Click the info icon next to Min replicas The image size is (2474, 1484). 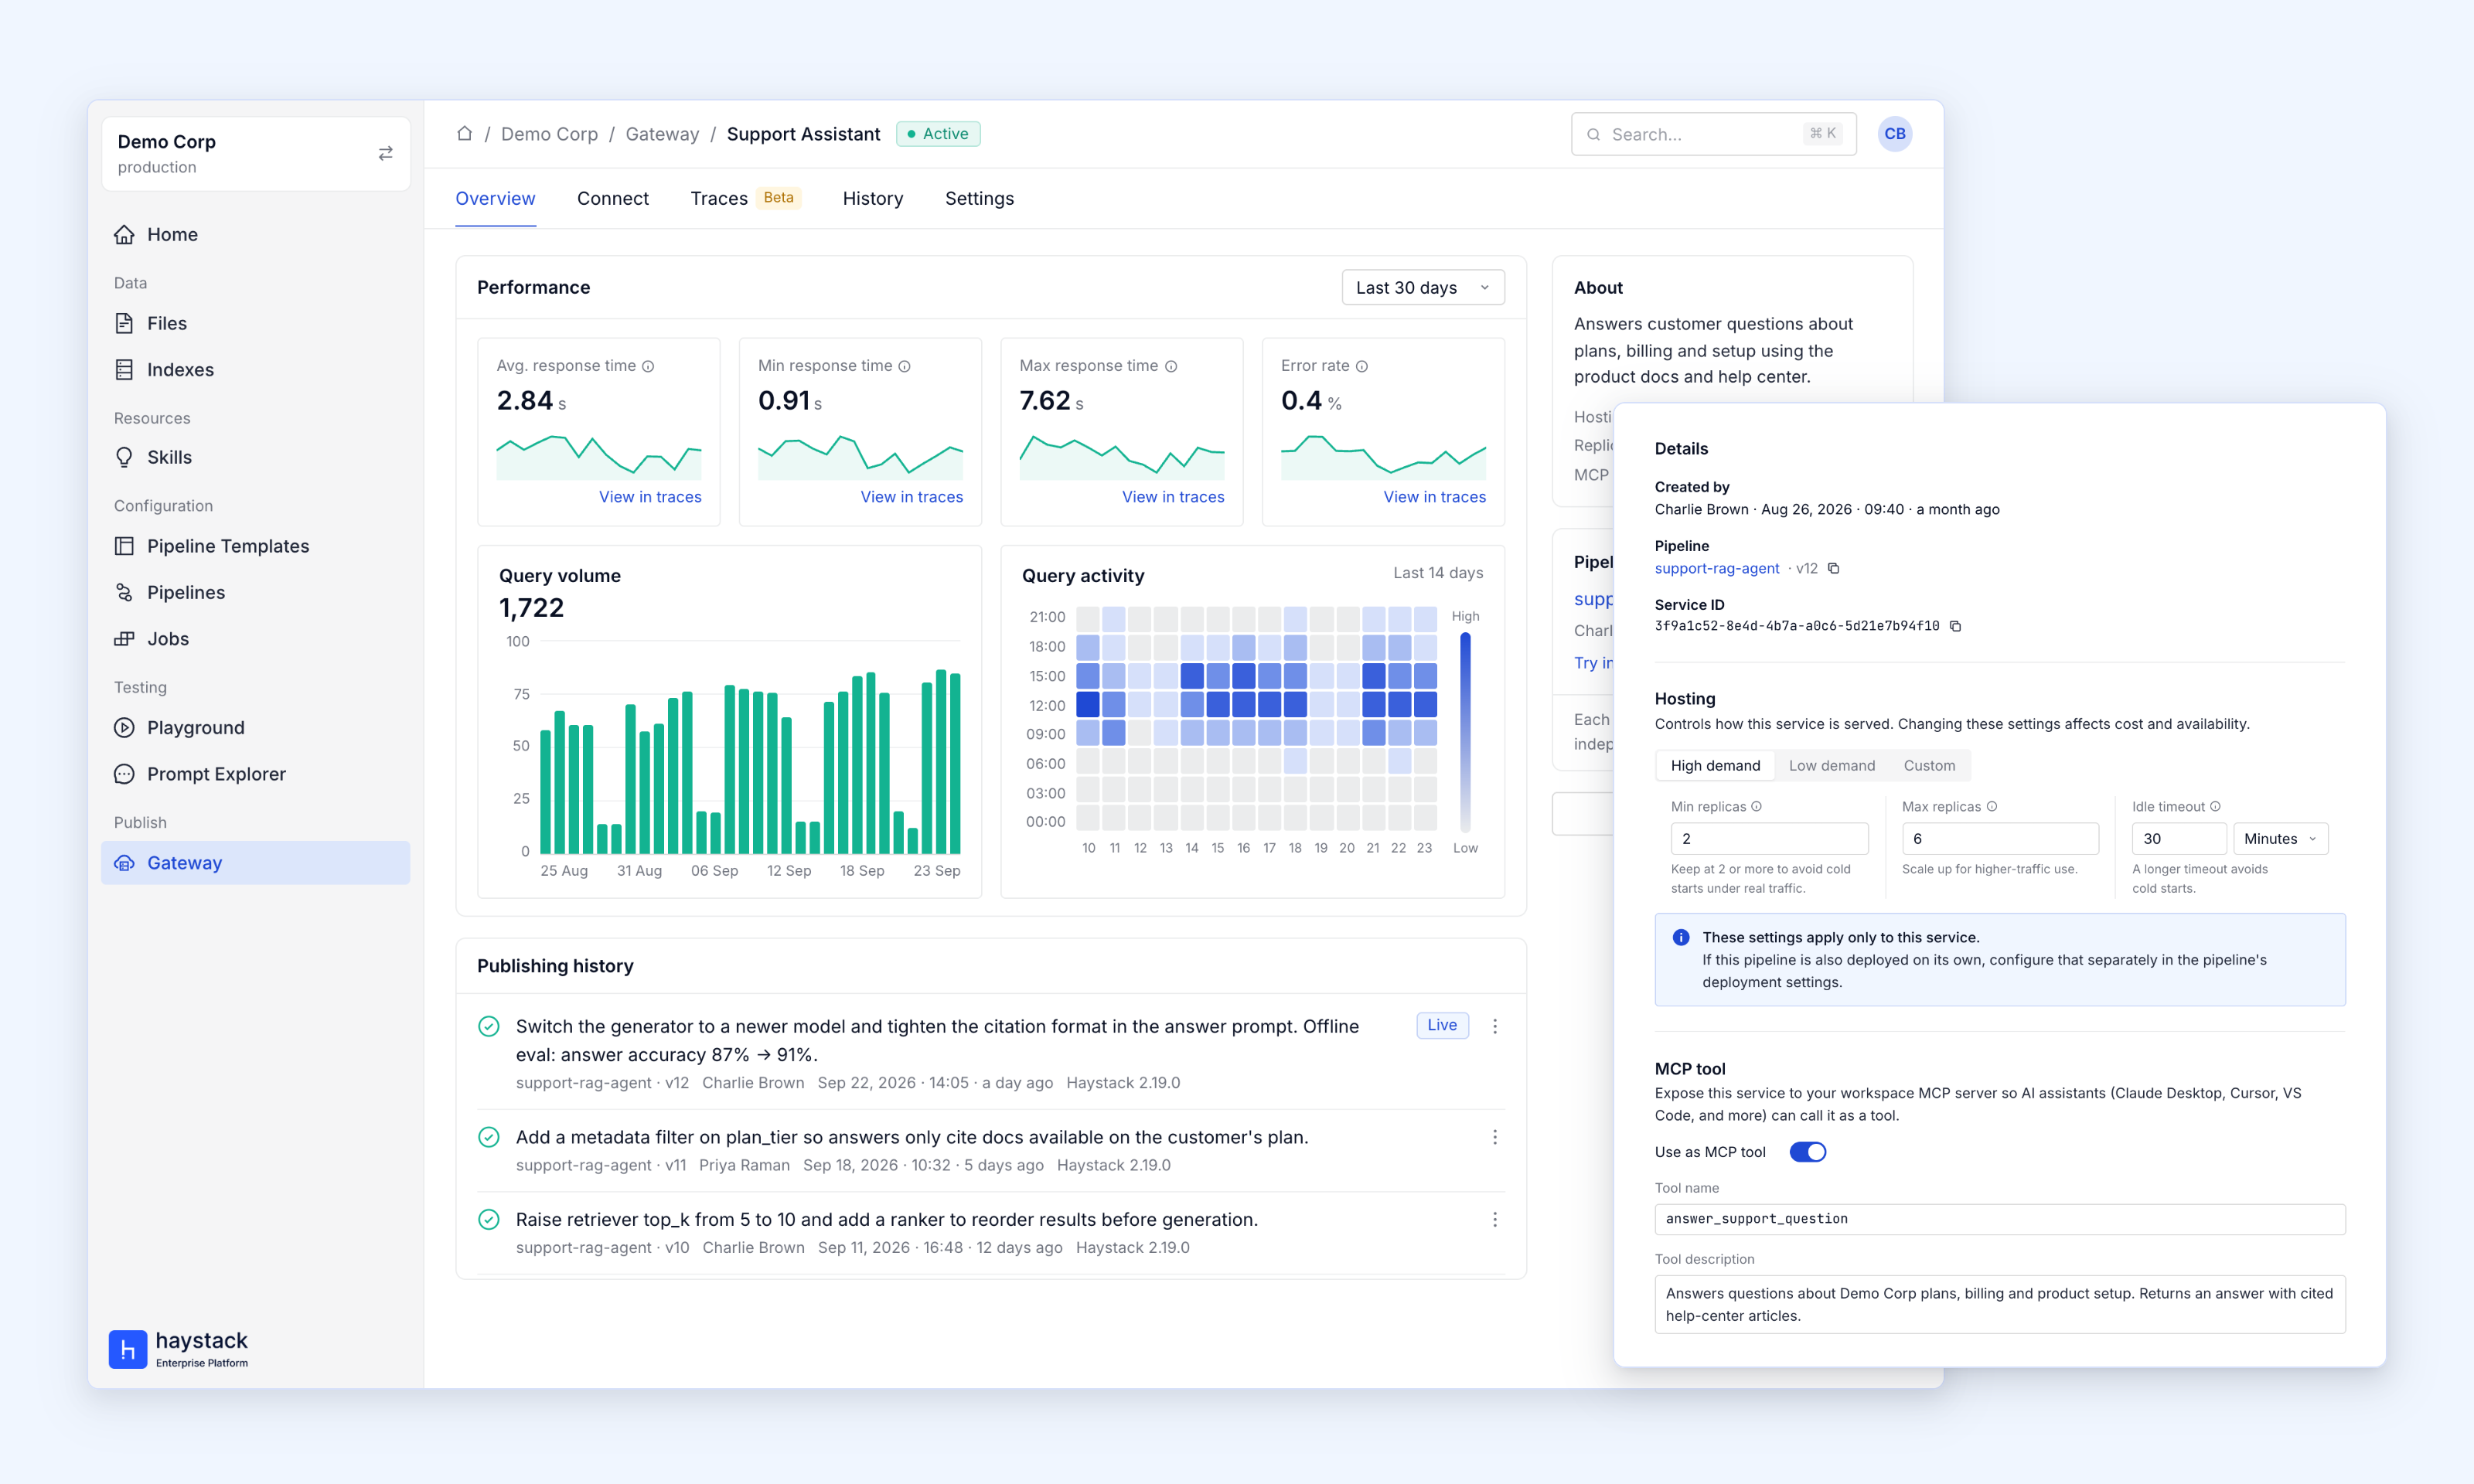1756,806
